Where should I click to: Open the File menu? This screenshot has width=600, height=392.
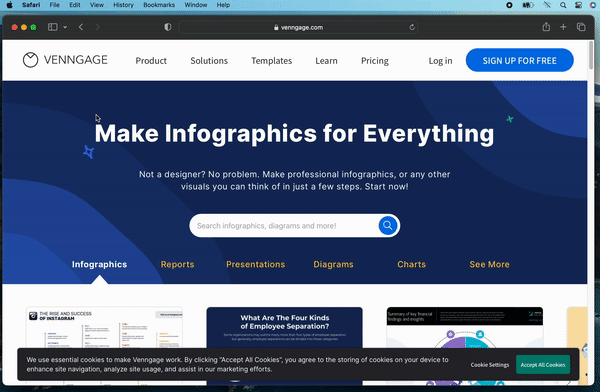pos(55,5)
